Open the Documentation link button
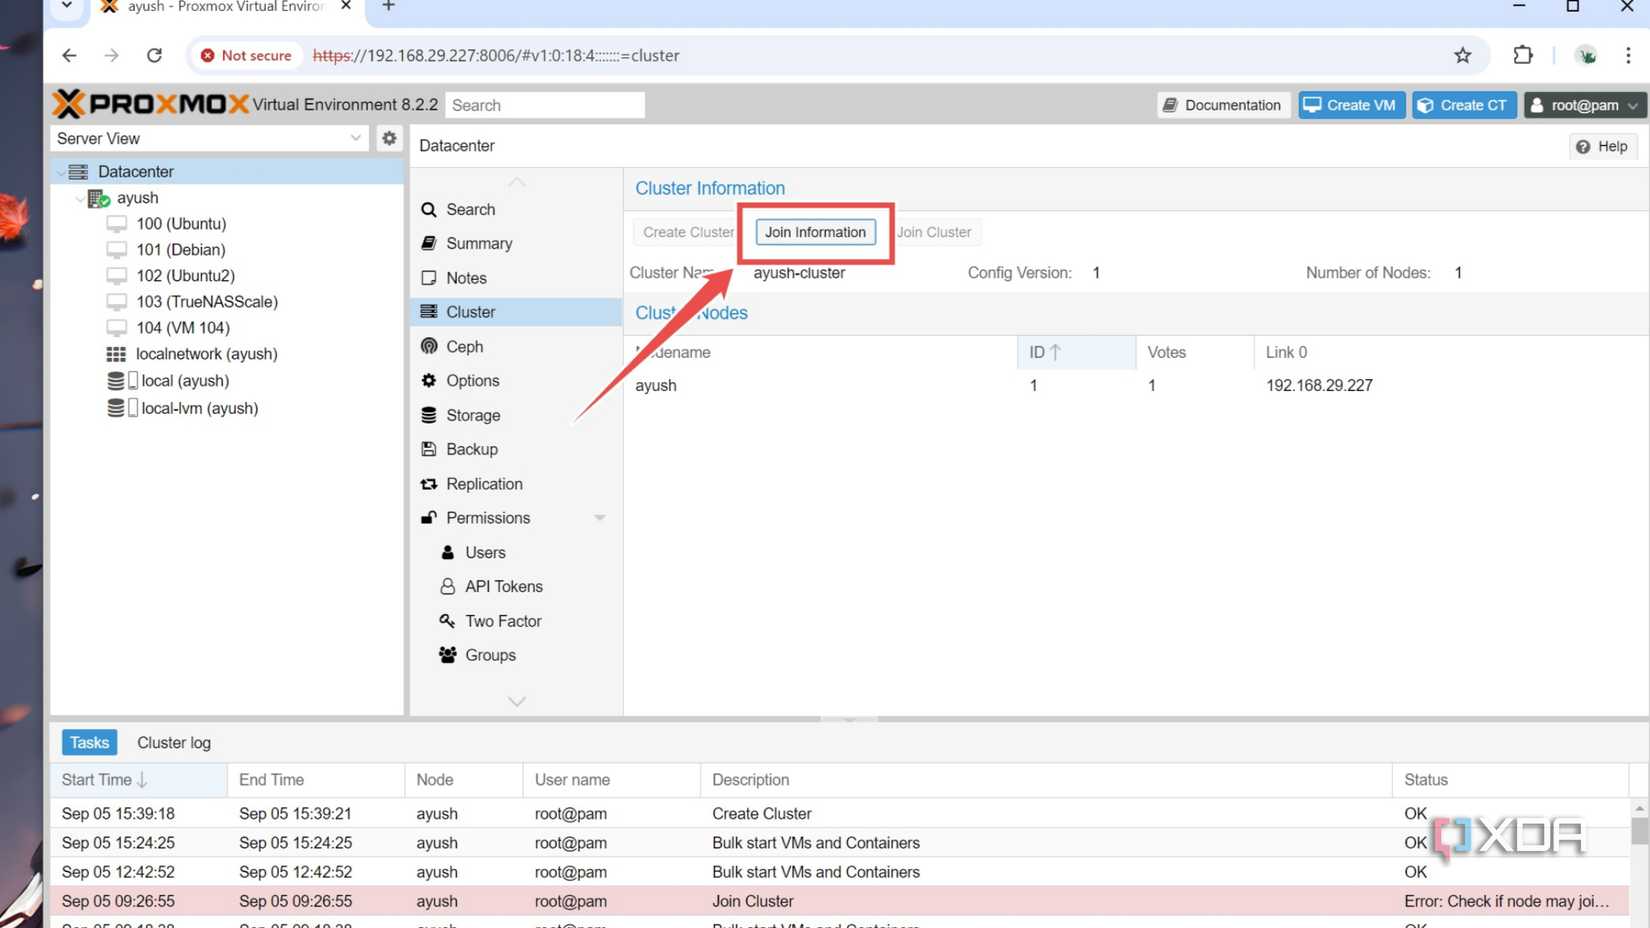The width and height of the screenshot is (1650, 928). click(1222, 105)
